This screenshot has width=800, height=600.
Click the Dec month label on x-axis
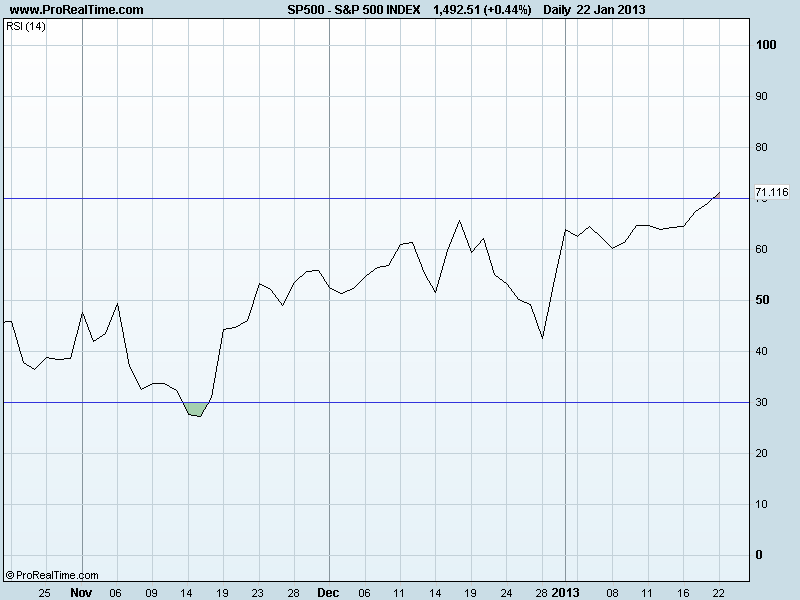328,592
